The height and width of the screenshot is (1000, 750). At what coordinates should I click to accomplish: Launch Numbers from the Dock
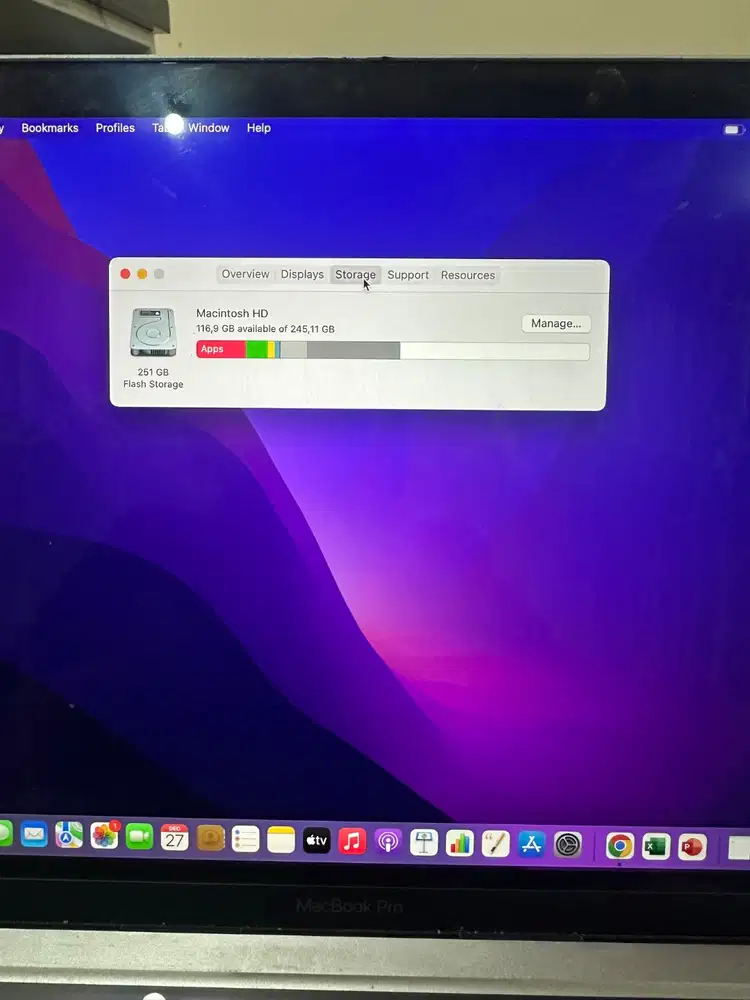coord(459,844)
